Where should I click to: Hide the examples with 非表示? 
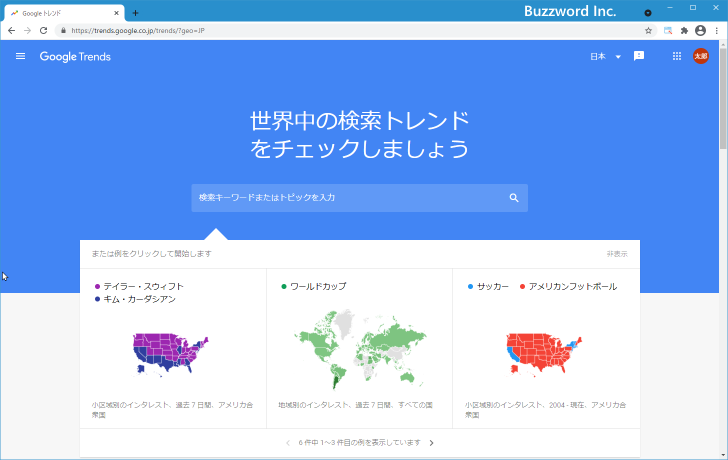tap(617, 254)
